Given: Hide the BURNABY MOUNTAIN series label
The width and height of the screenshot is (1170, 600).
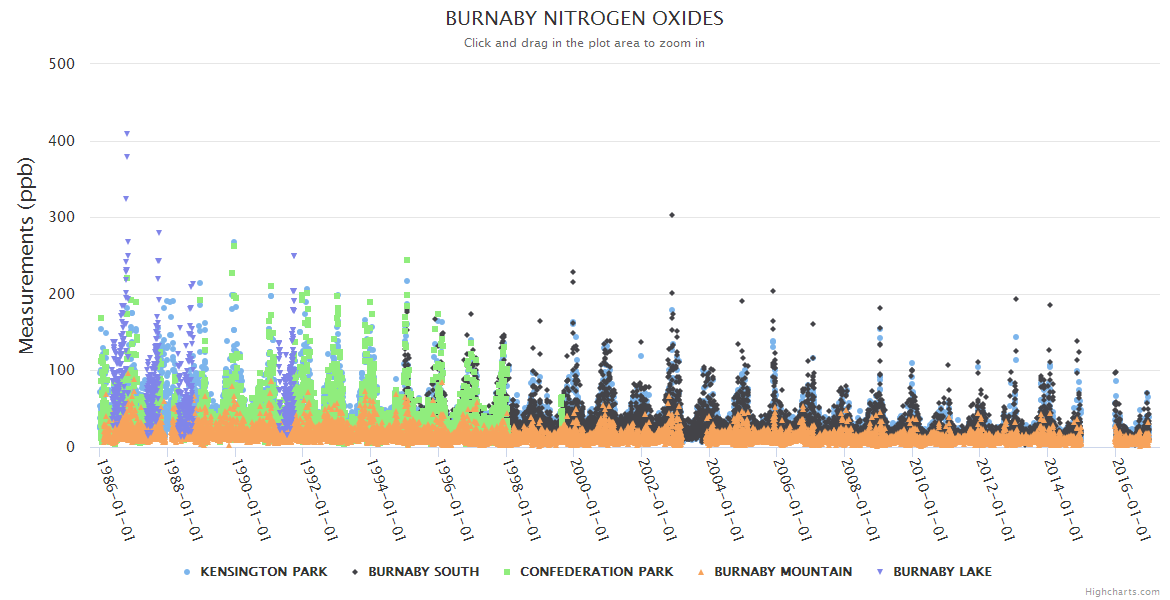Looking at the screenshot, I should 783,572.
